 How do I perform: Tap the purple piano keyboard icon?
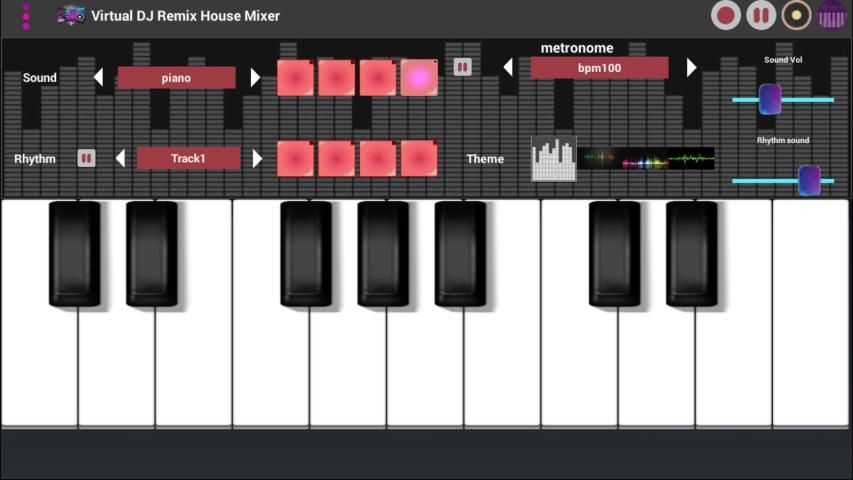coord(832,15)
